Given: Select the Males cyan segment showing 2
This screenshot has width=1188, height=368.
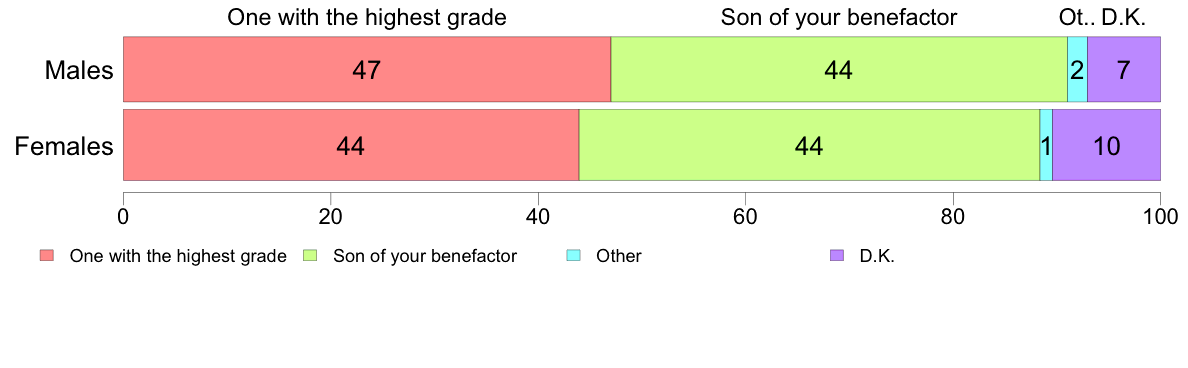Looking at the screenshot, I should coord(1077,69).
